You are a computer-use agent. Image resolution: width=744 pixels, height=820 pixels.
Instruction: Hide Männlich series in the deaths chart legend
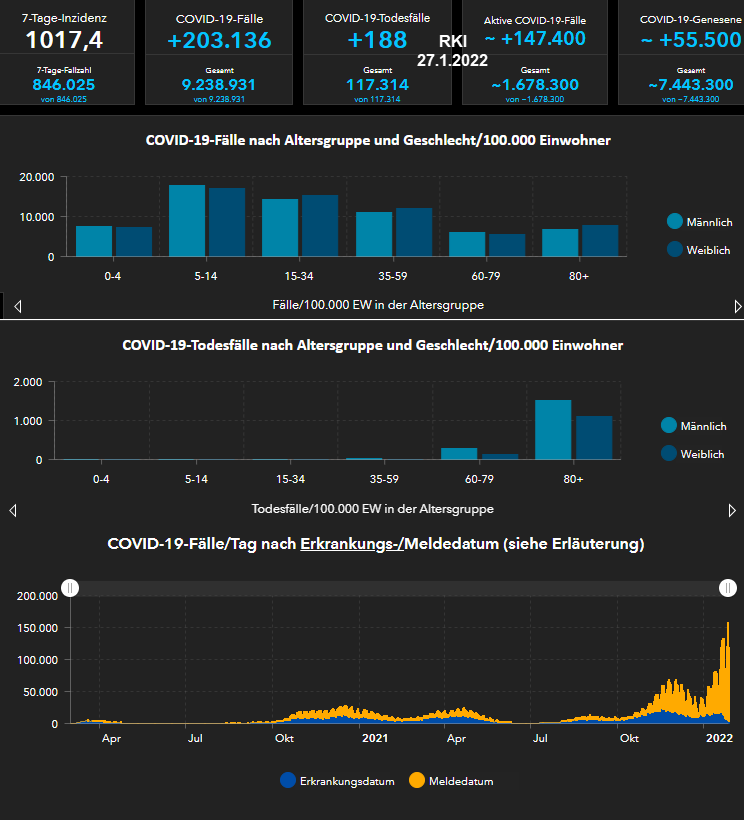(693, 426)
